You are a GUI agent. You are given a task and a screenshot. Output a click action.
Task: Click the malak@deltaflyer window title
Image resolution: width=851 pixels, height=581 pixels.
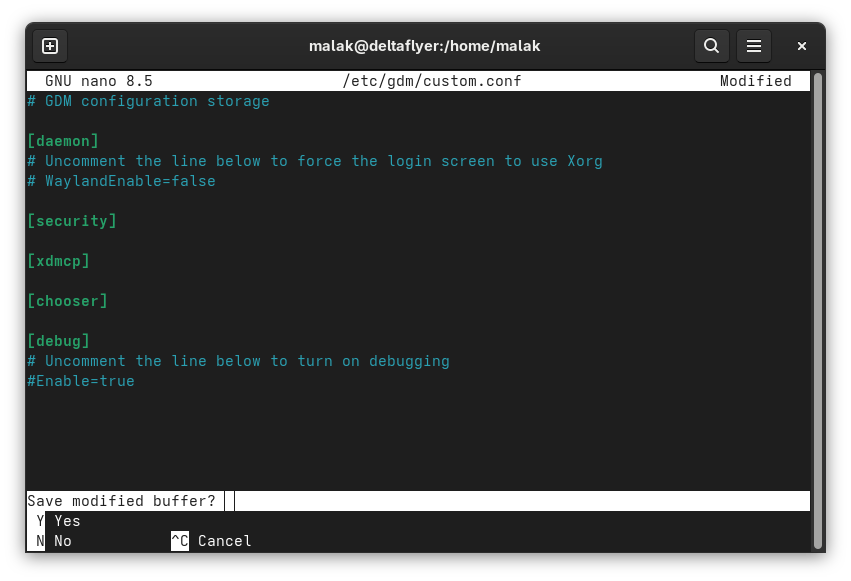(425, 46)
